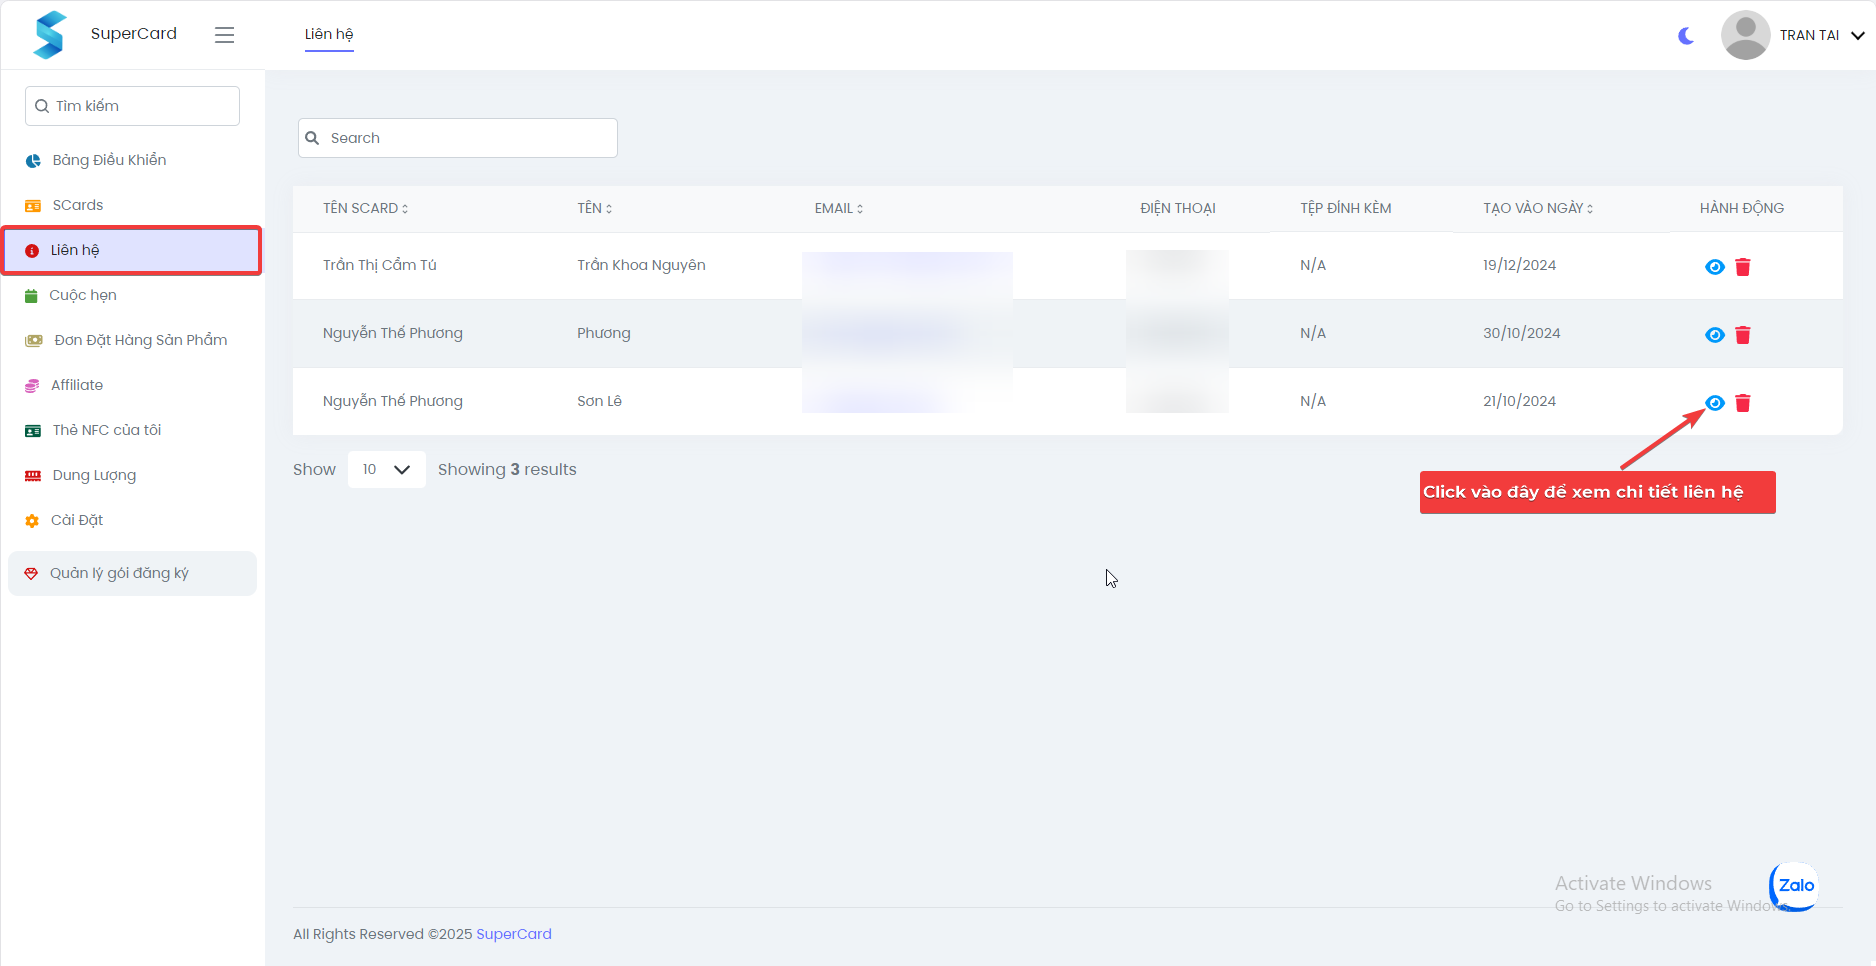Image resolution: width=1876 pixels, height=966 pixels.
Task: Sort by TẠO VÀO NGÀY column
Action: coord(1537,209)
